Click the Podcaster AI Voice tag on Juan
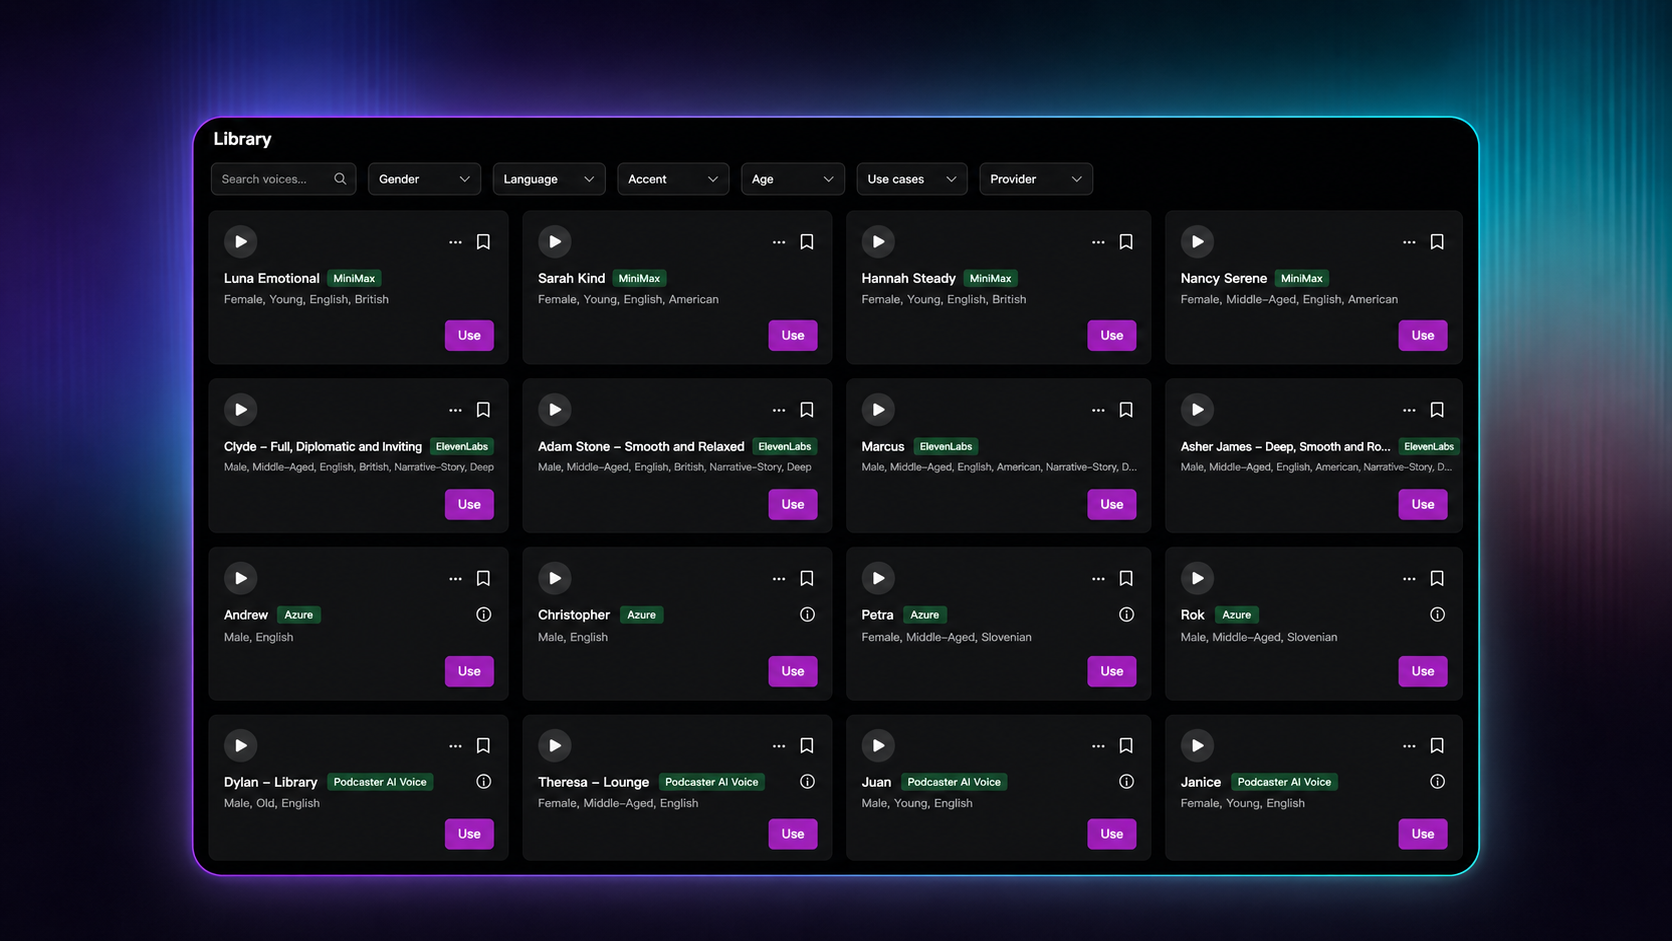Screen dimensions: 1672x941 [954, 782]
